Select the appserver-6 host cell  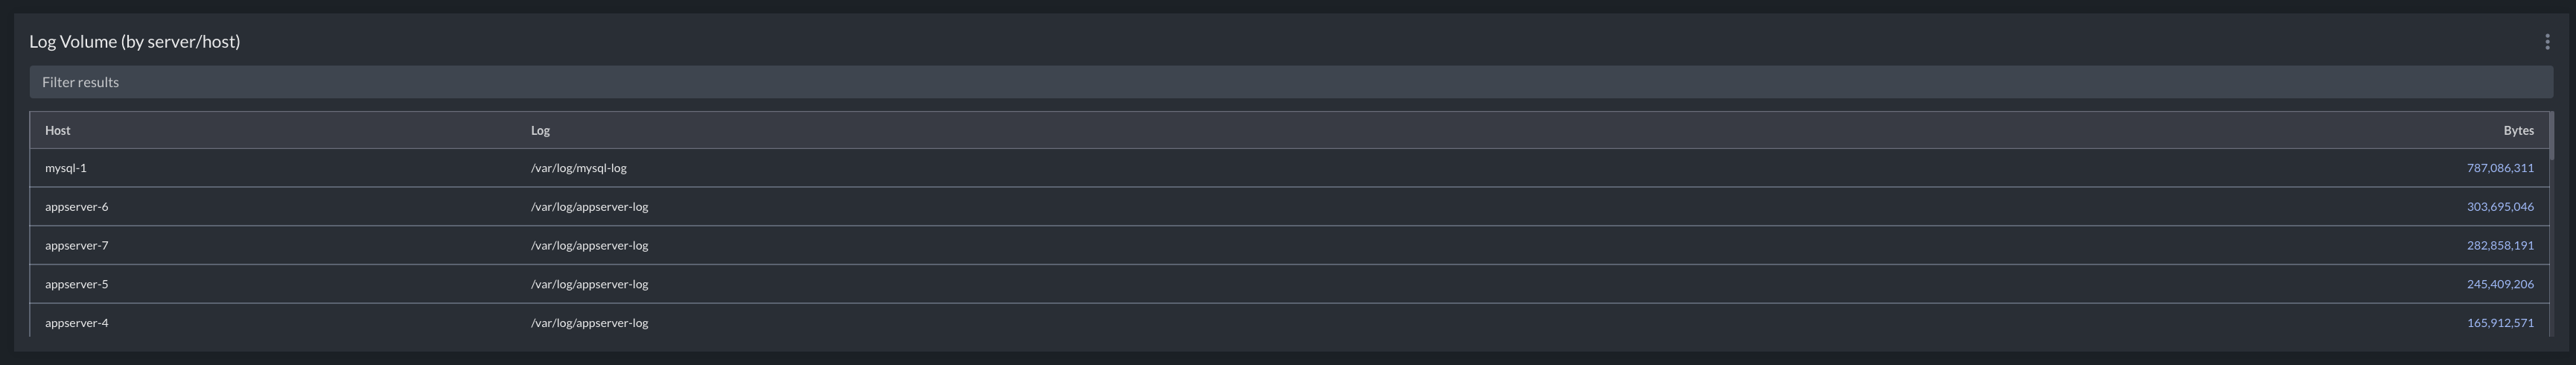tap(77, 207)
